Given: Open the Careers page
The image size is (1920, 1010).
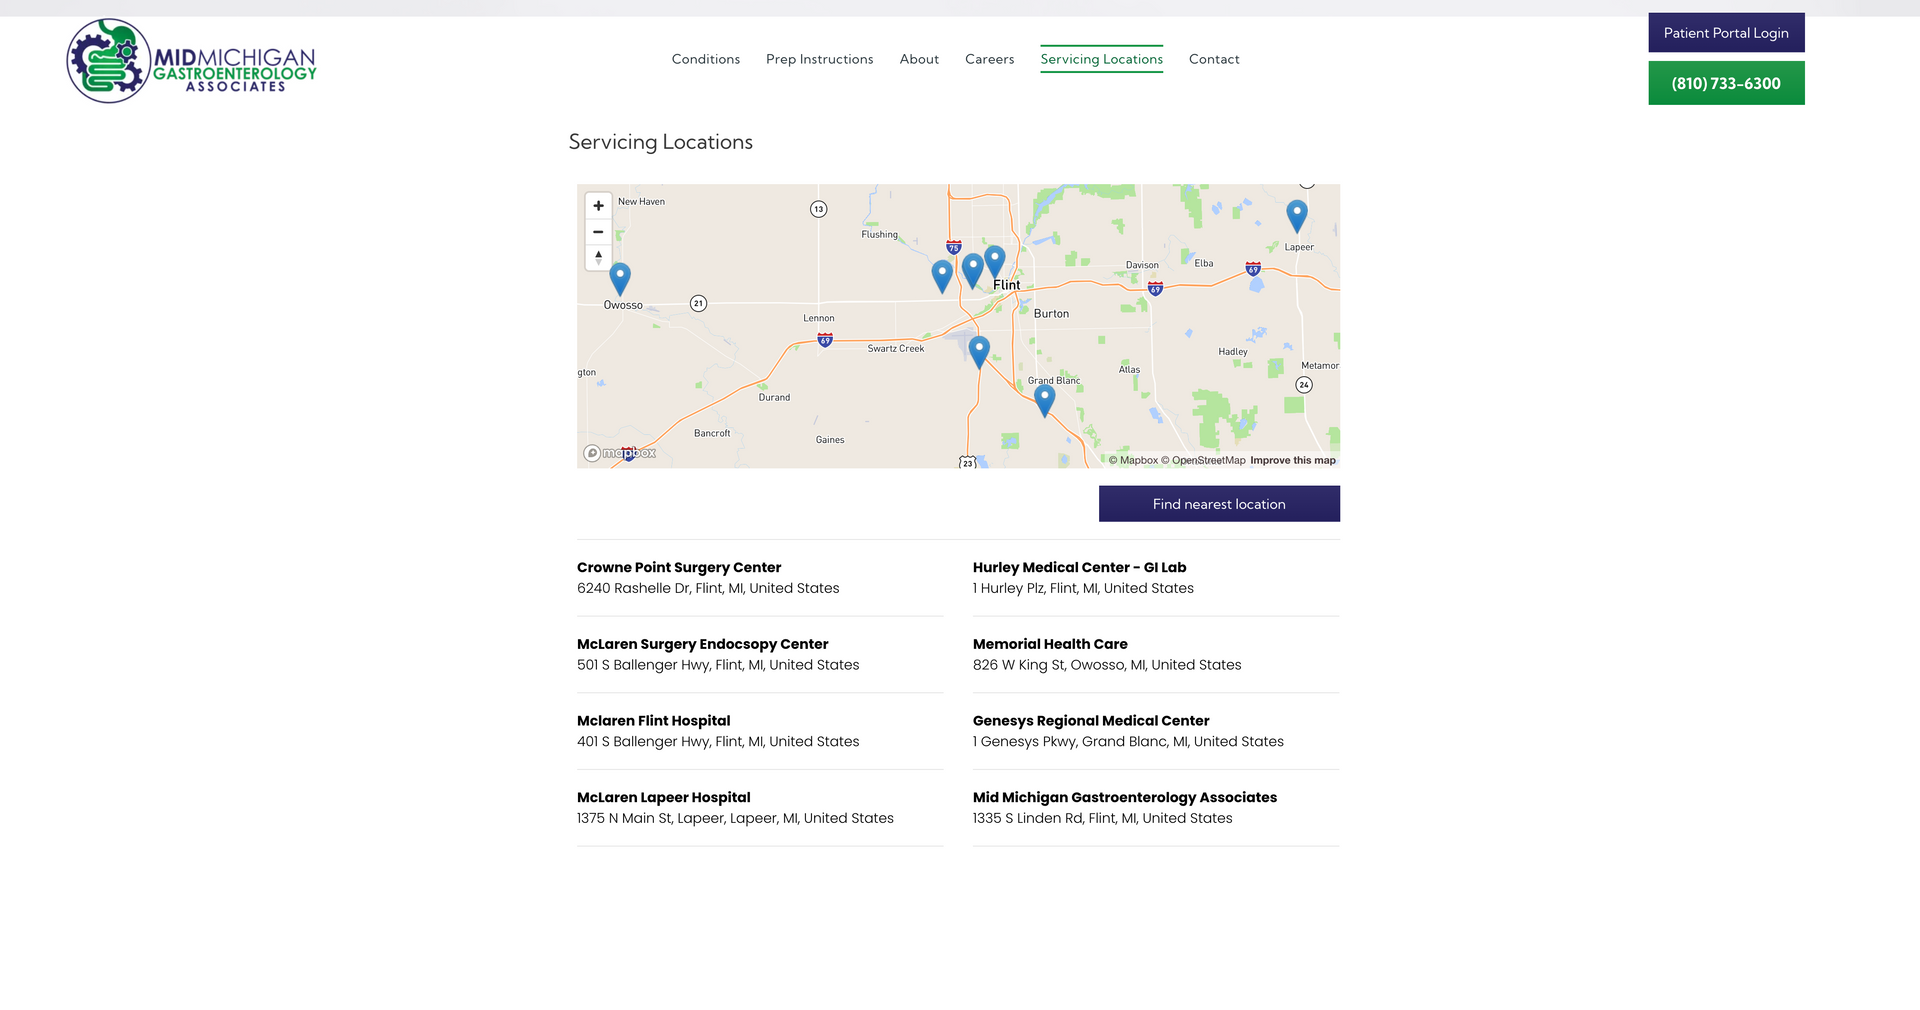Looking at the screenshot, I should pos(990,59).
